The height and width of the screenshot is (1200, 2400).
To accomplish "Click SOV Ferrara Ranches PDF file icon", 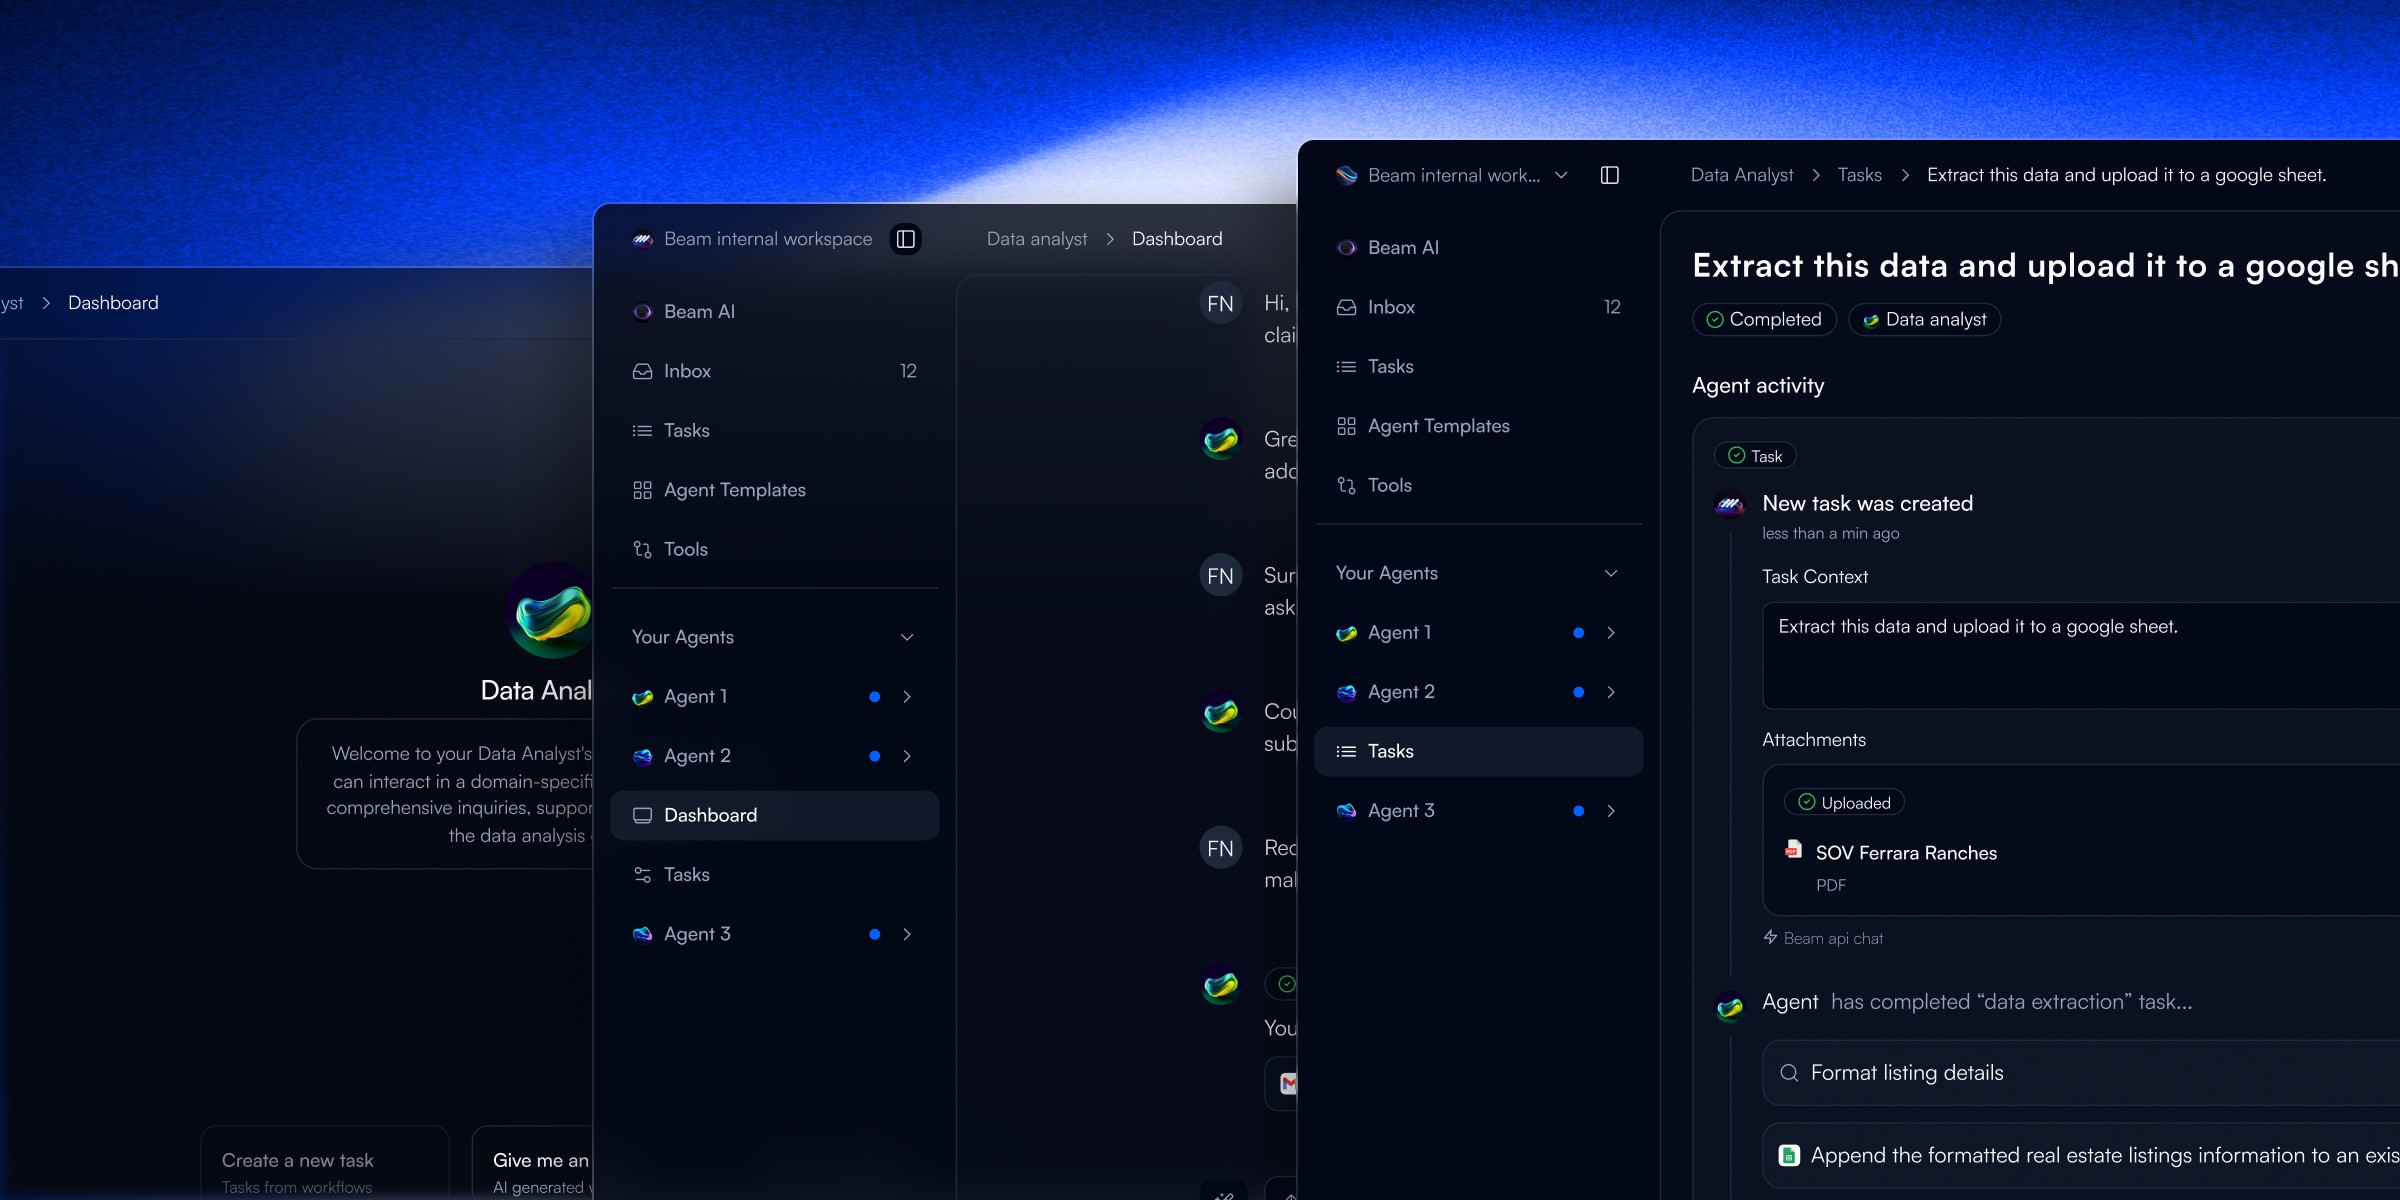I will (1793, 850).
